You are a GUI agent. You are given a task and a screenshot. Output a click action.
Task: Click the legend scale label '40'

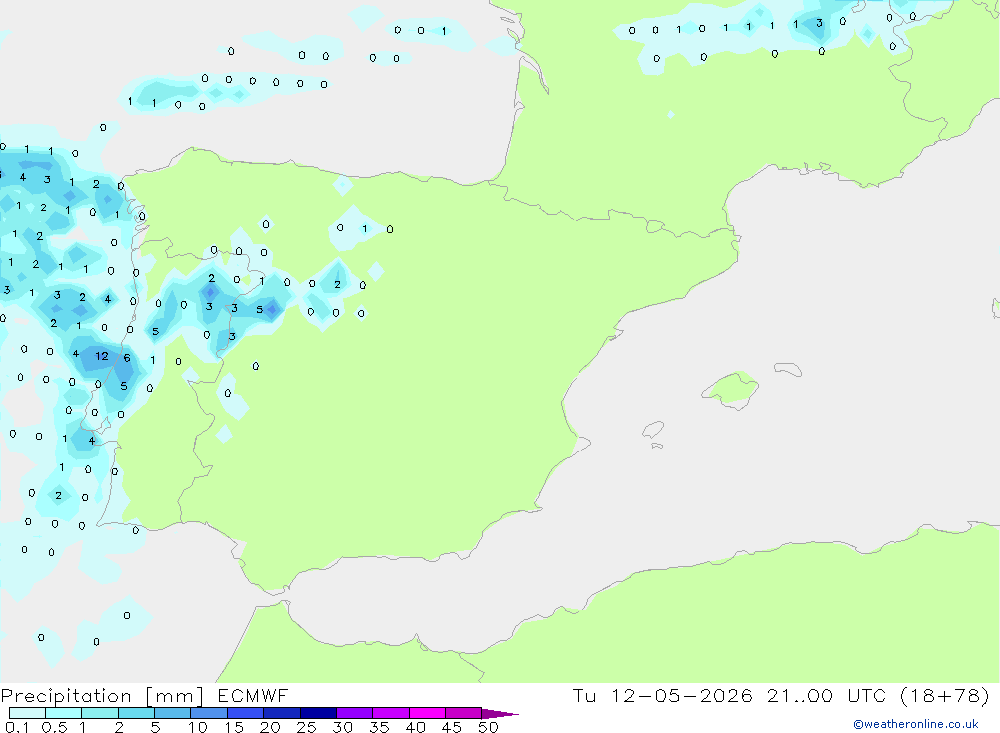coord(416,727)
